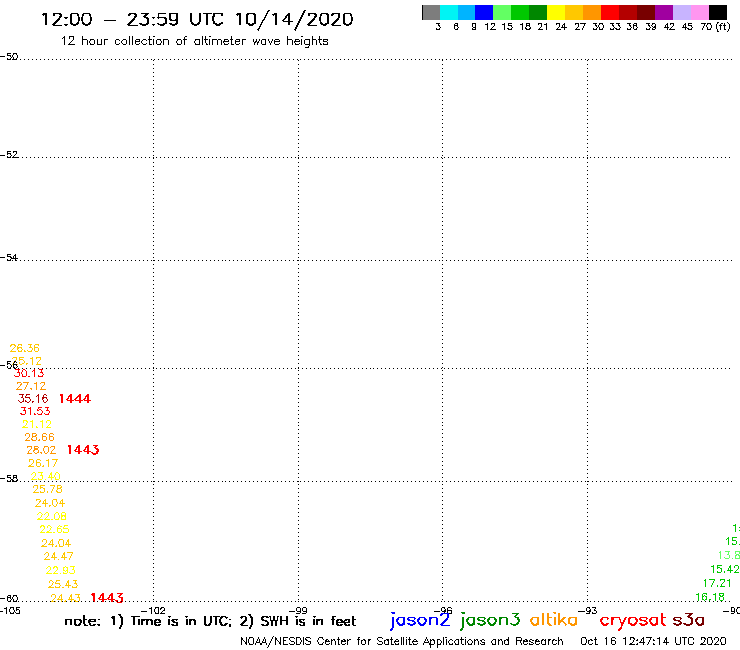
Task: Click the '12:00 – 23:59 UTC 10/14/2020' title
Action: (197, 20)
